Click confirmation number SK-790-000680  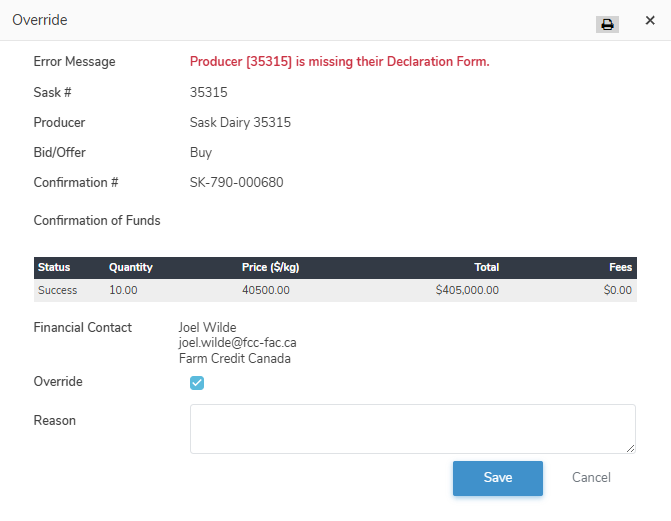(236, 183)
